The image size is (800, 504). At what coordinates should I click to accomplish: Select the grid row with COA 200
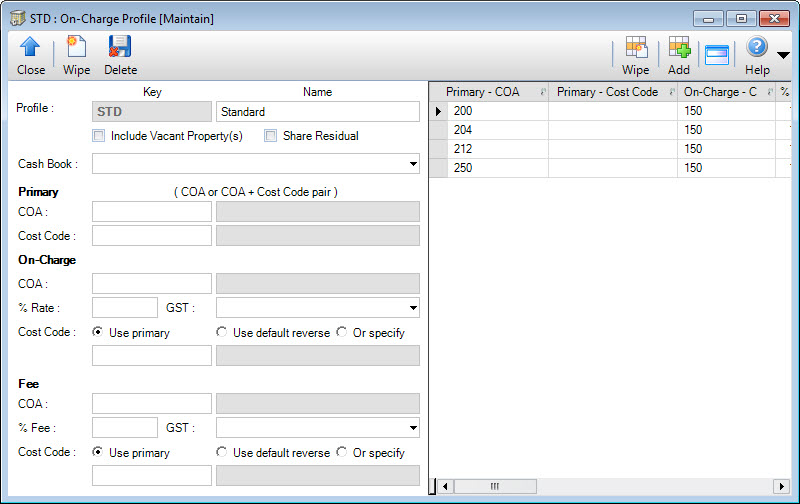pos(610,111)
